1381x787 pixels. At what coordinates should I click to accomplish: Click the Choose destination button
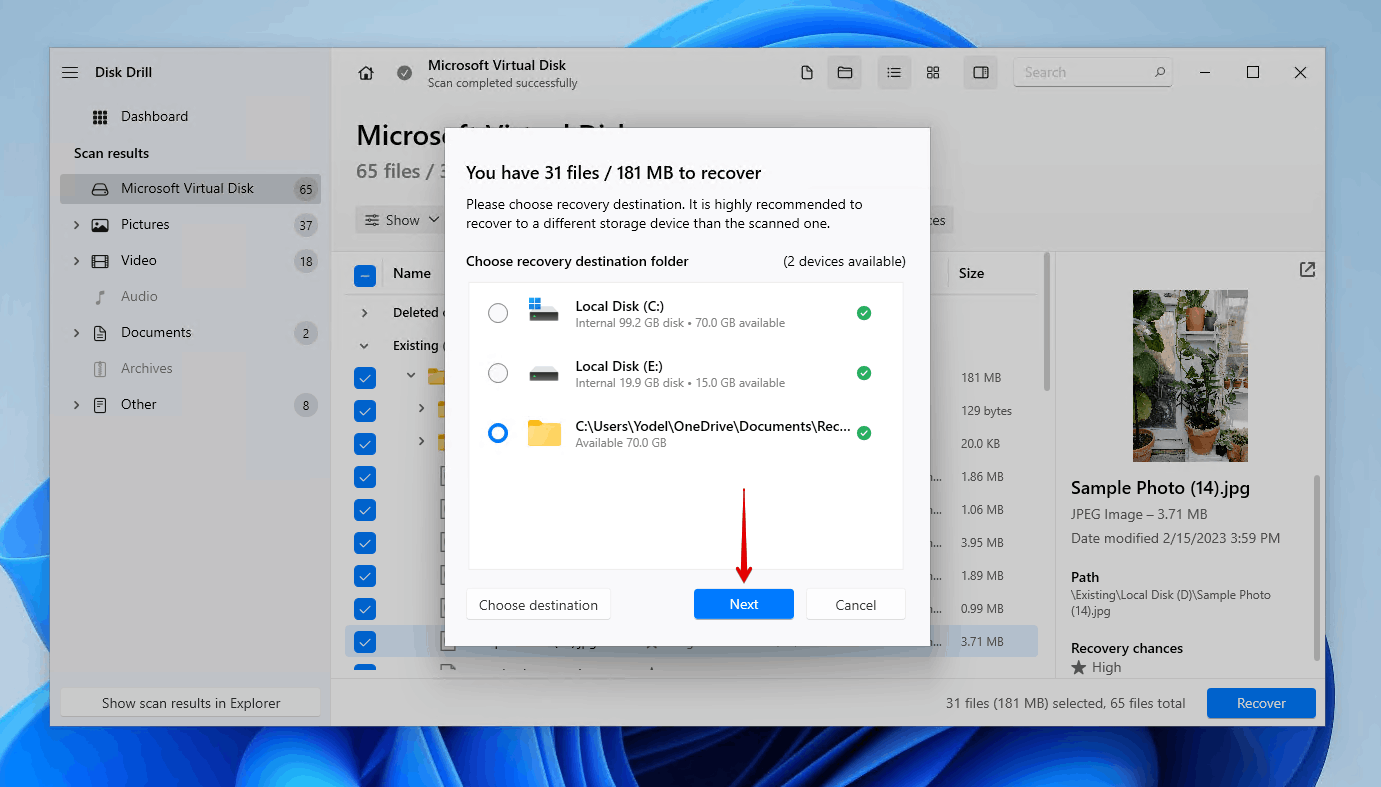[x=538, y=605]
